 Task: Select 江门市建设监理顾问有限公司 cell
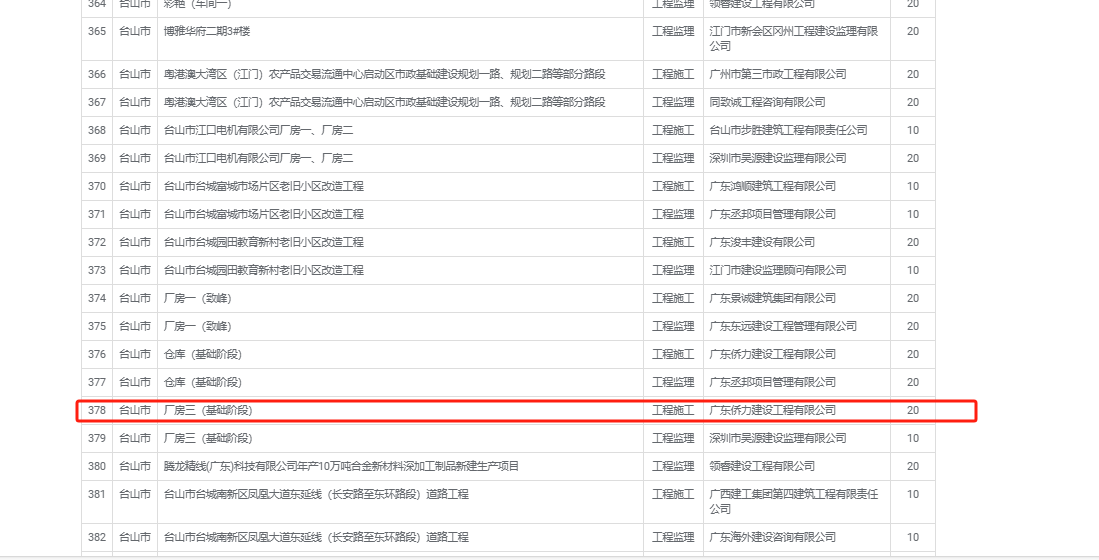tap(777, 270)
